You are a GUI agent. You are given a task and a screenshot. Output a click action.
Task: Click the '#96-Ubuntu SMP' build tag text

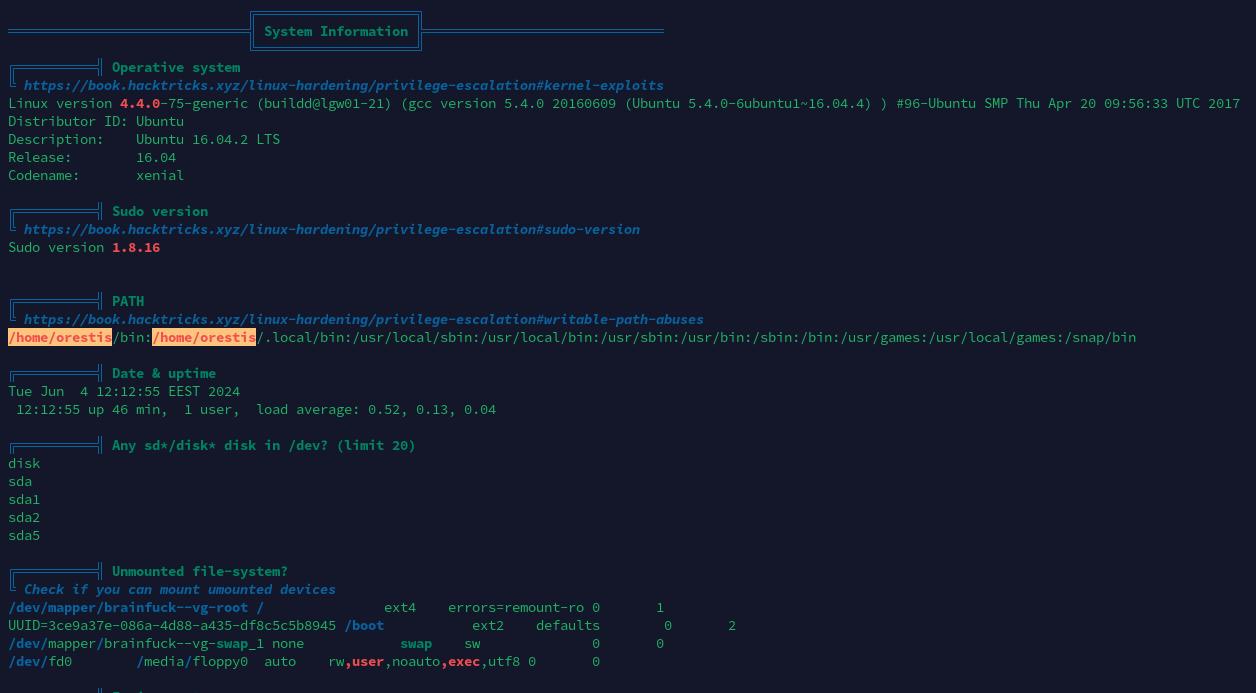(952, 103)
